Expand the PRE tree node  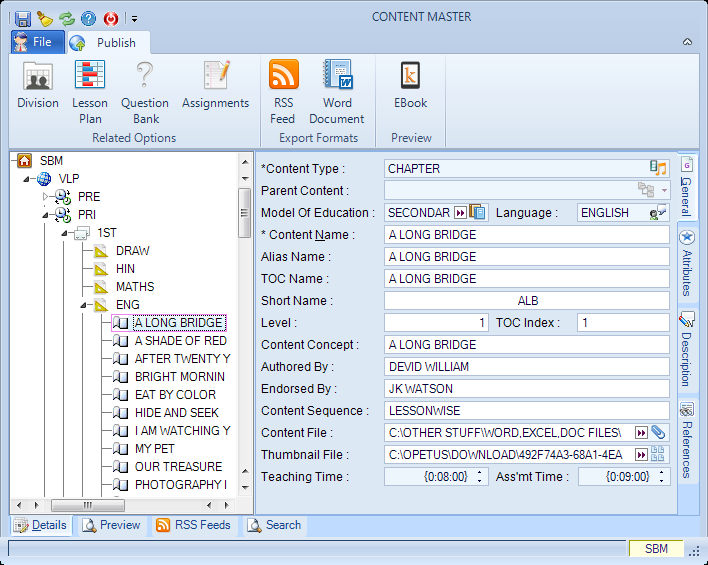[x=45, y=196]
